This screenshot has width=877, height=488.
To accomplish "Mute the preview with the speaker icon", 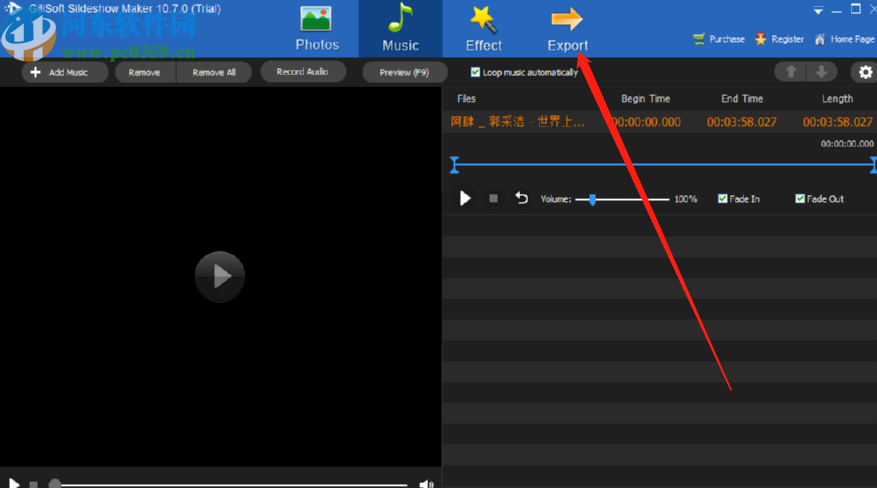I will [426, 484].
